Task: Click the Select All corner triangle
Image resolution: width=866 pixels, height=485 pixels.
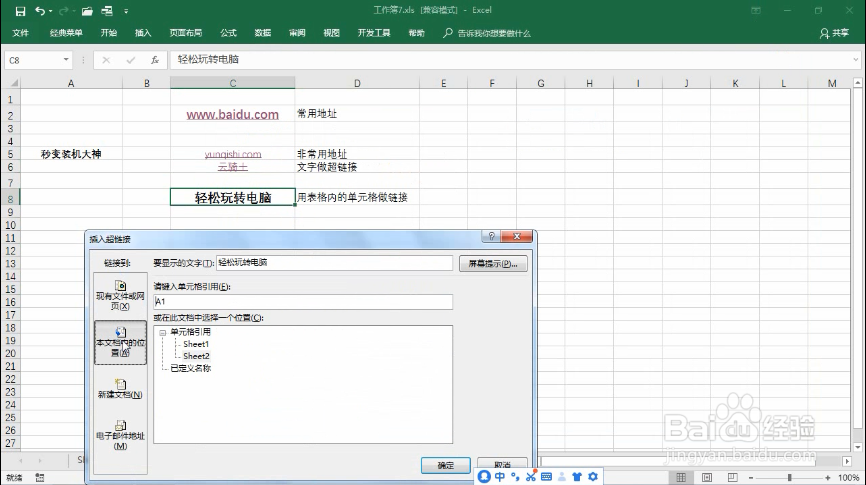Action: coord(13,83)
